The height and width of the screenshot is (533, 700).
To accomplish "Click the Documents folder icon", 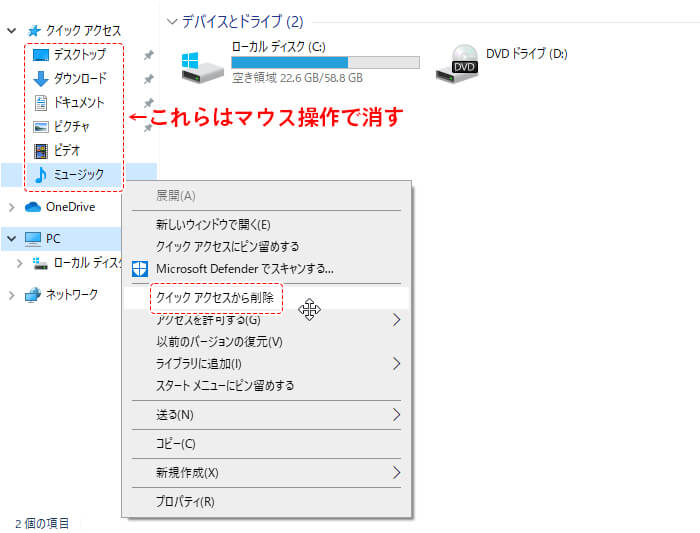I will point(41,103).
